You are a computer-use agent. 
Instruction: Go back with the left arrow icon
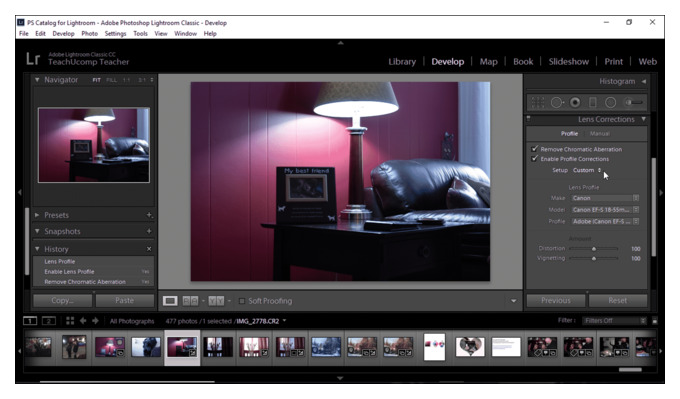pos(83,321)
